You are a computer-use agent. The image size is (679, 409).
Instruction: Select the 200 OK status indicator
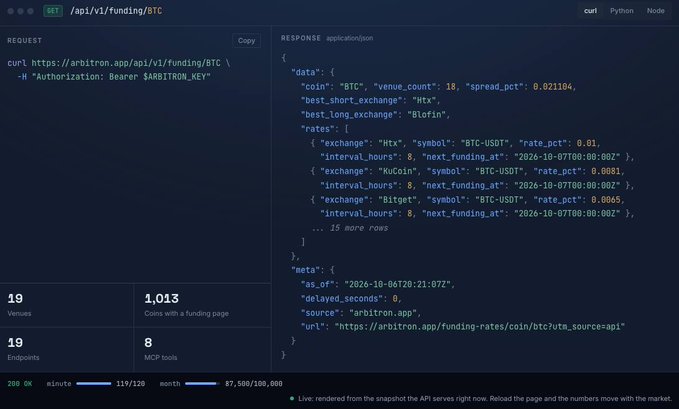click(19, 384)
